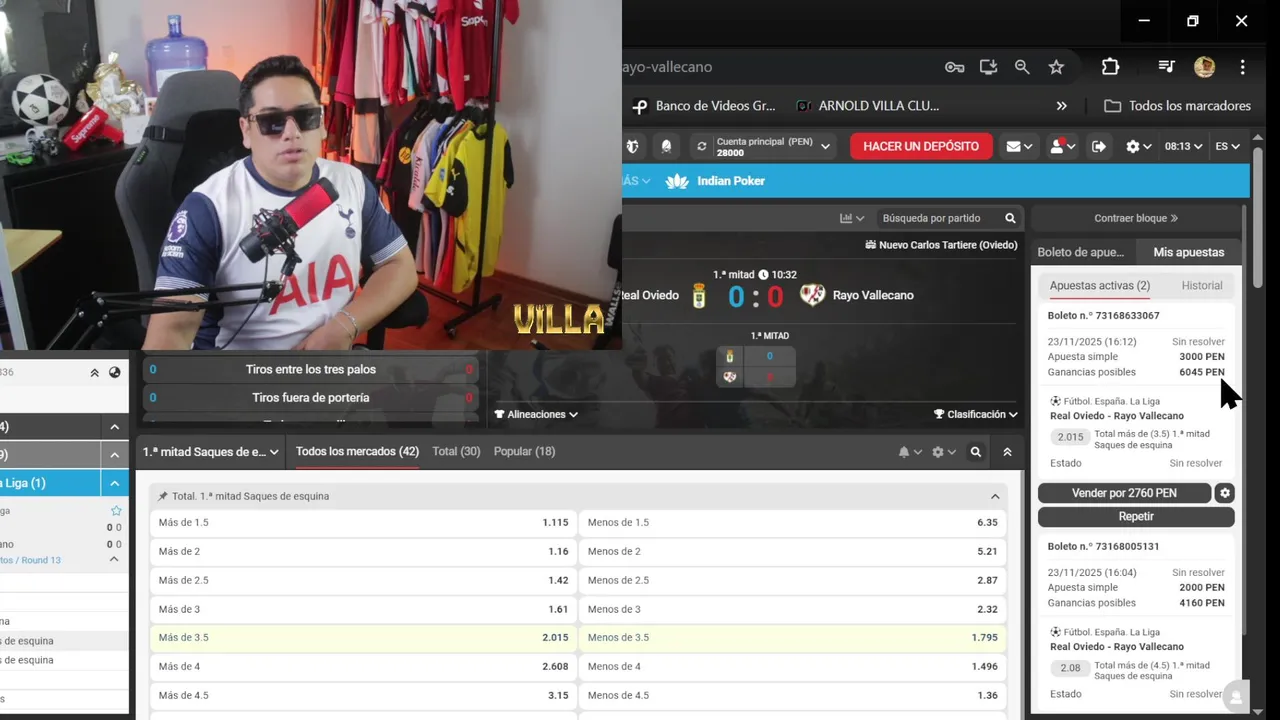Open the Banco de Videos bookmark
The height and width of the screenshot is (720, 1280).
[x=705, y=106]
